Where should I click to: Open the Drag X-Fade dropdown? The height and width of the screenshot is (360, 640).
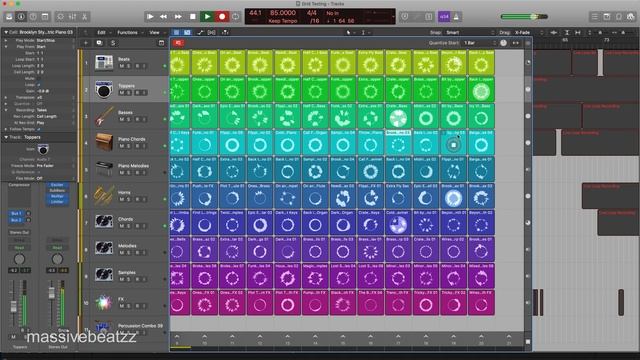[529, 32]
